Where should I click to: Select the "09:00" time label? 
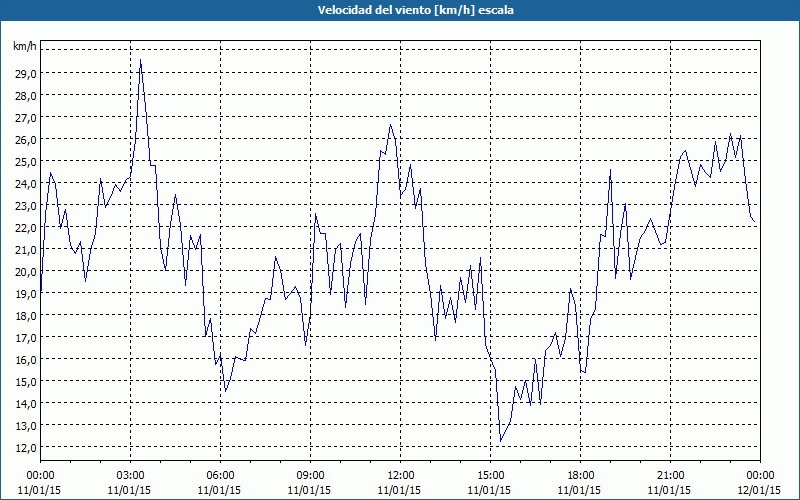[x=310, y=476]
